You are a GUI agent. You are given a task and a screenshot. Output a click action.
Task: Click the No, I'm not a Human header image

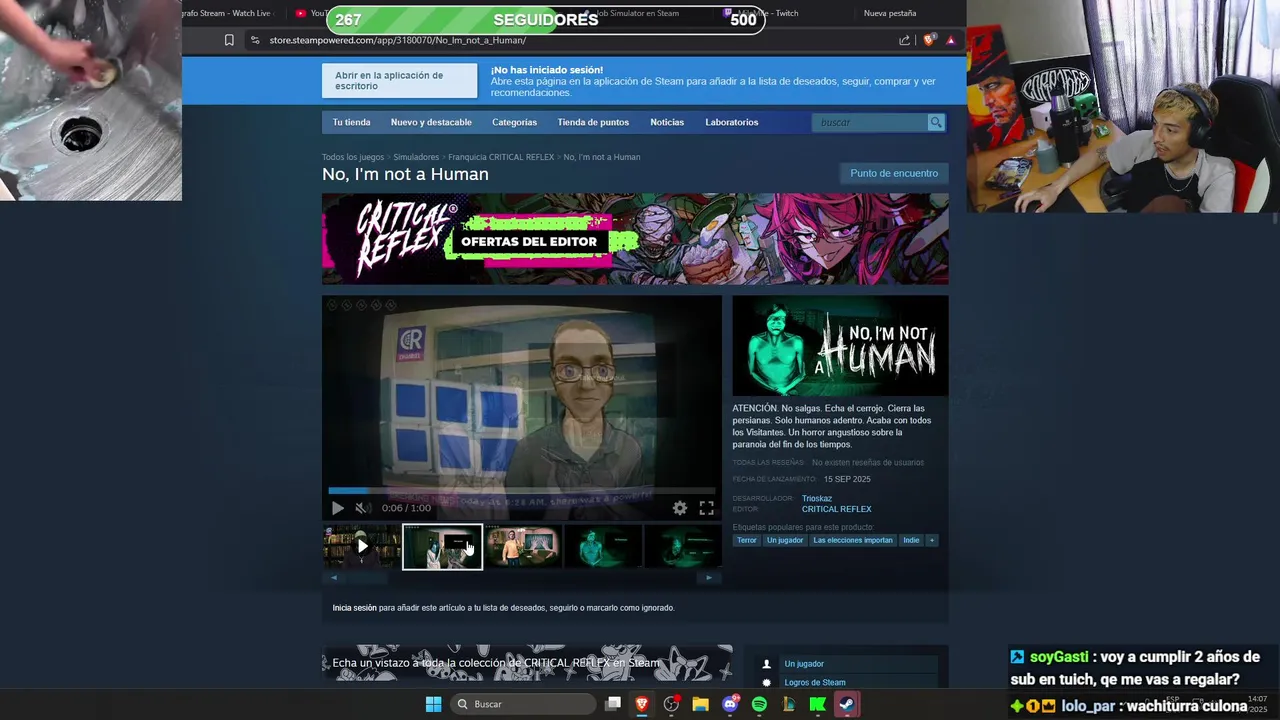[x=840, y=346]
